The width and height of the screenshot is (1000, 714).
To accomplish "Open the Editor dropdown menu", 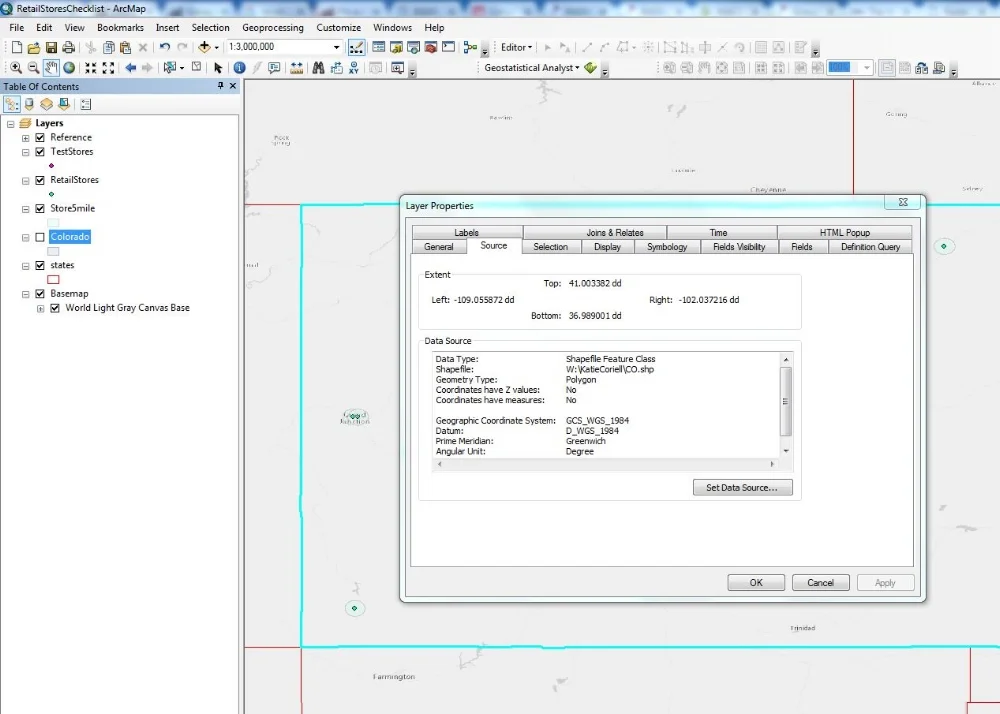I will (516, 47).
